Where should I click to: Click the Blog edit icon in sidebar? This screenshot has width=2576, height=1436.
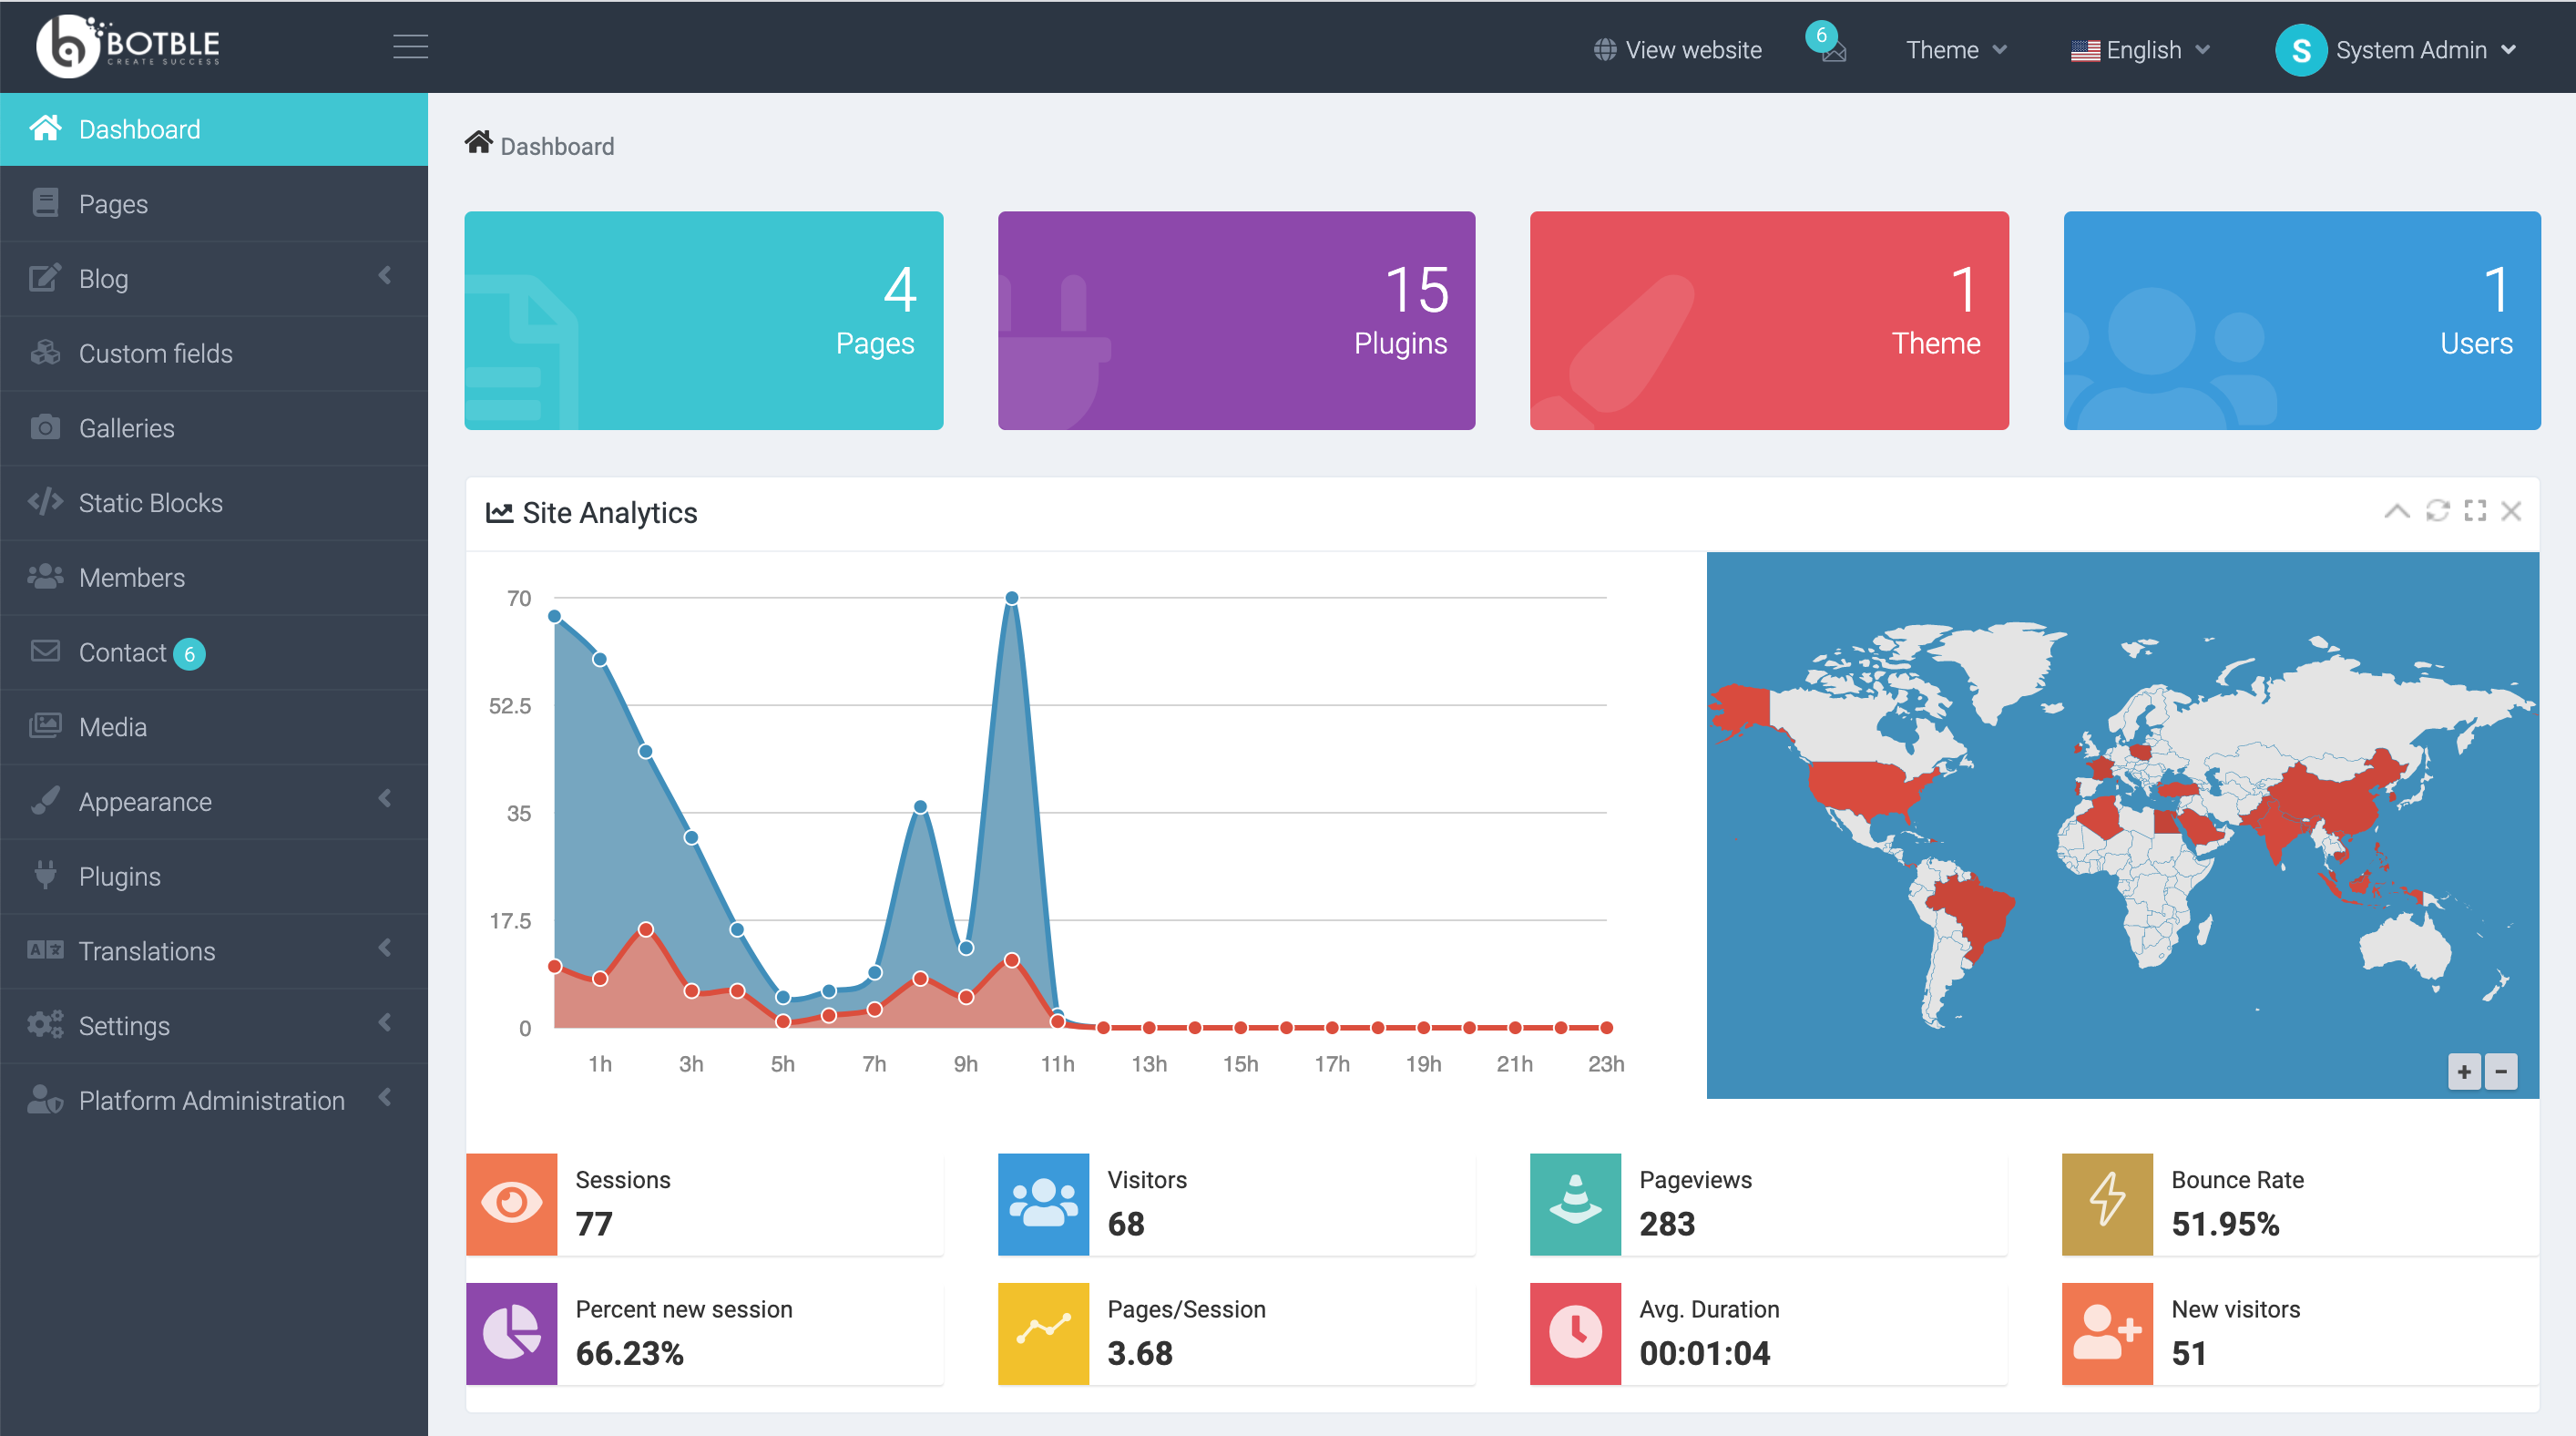pyautogui.click(x=45, y=277)
